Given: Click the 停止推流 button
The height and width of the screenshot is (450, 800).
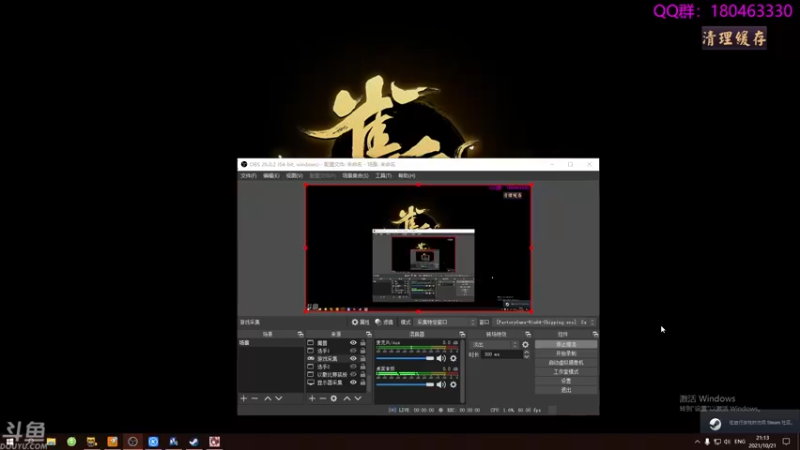Looking at the screenshot, I should tap(566, 344).
